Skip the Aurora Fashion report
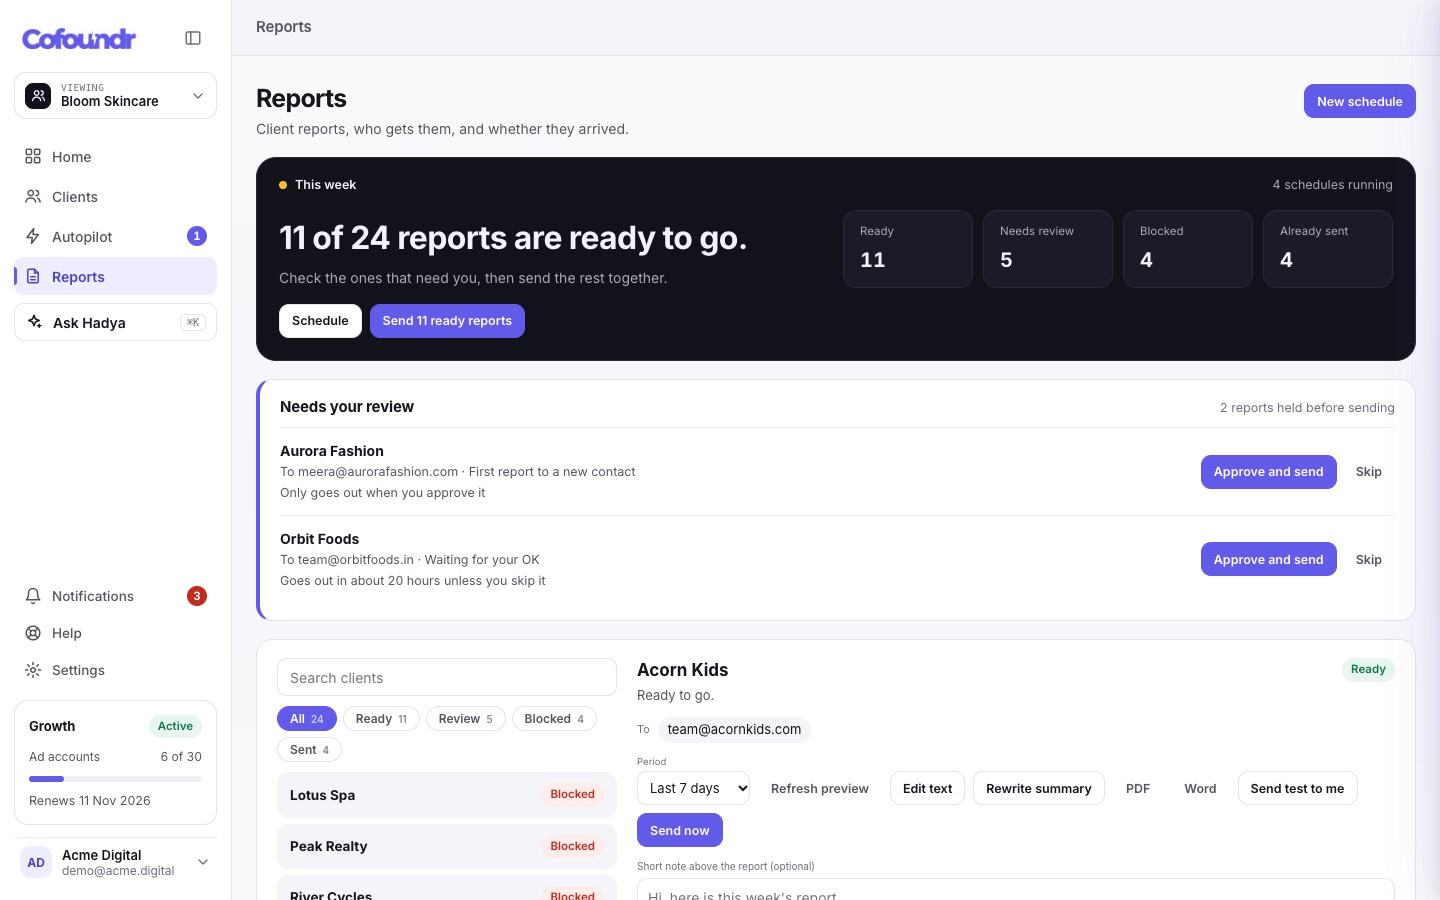The image size is (1440, 900). click(x=1368, y=472)
